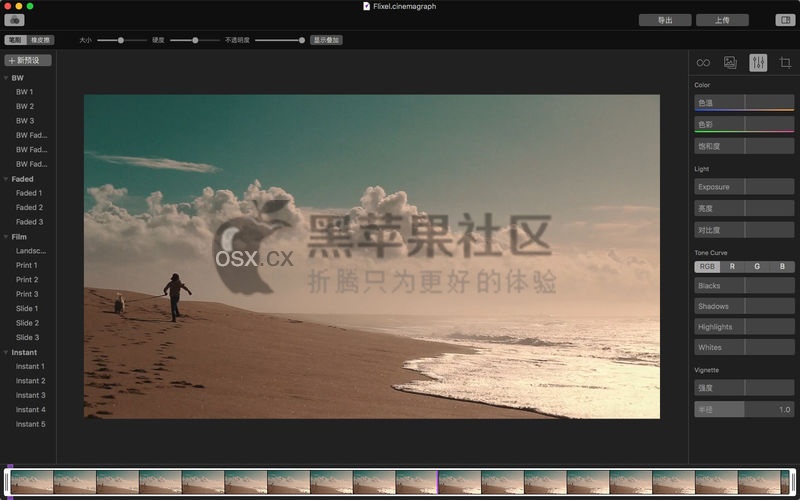Collapse the BW preset group
Screen dimensions: 800x500
pos(6,78)
